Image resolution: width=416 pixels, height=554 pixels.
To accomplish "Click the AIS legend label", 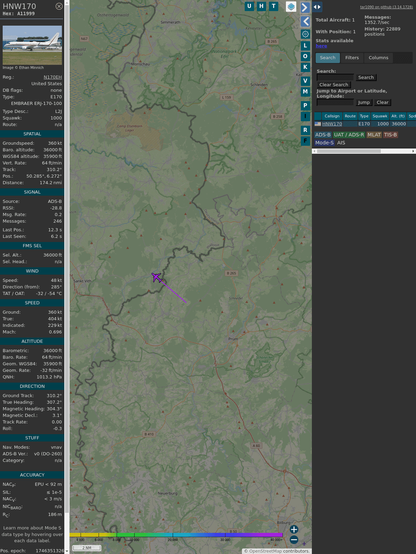I will coord(341,143).
